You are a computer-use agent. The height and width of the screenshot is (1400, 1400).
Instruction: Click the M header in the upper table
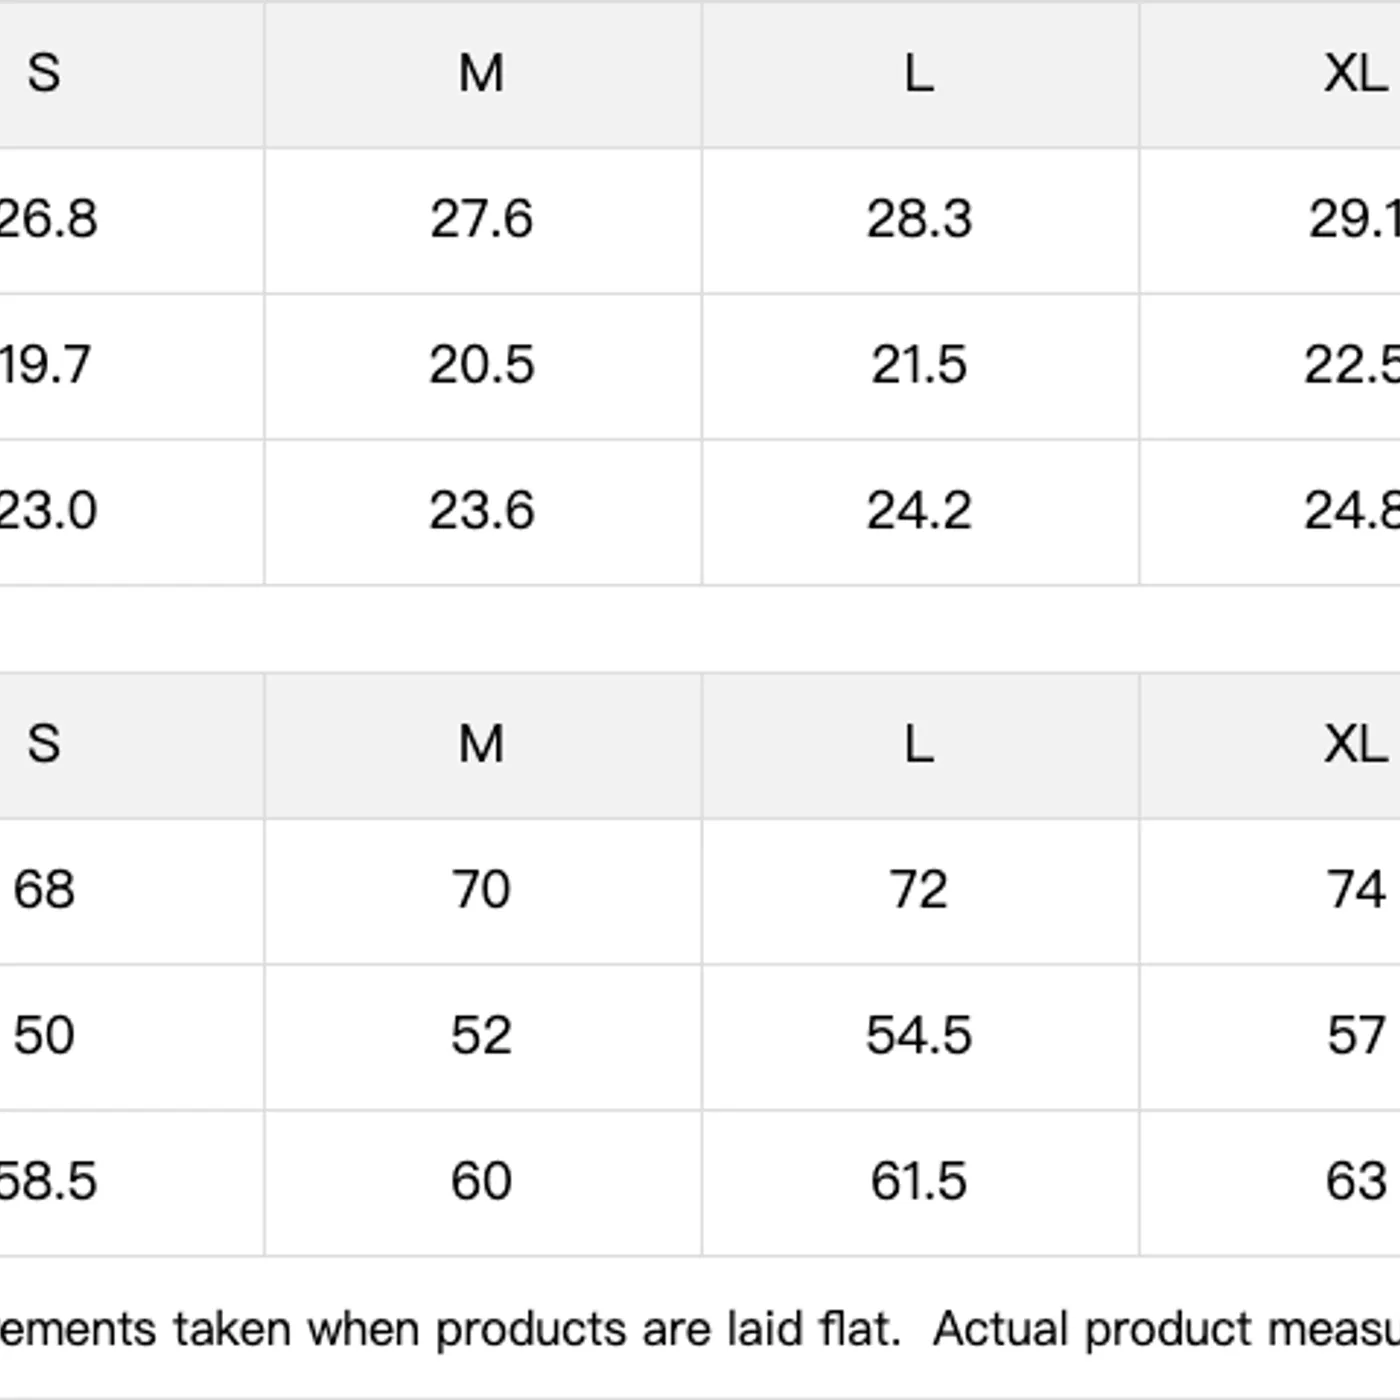tap(481, 73)
